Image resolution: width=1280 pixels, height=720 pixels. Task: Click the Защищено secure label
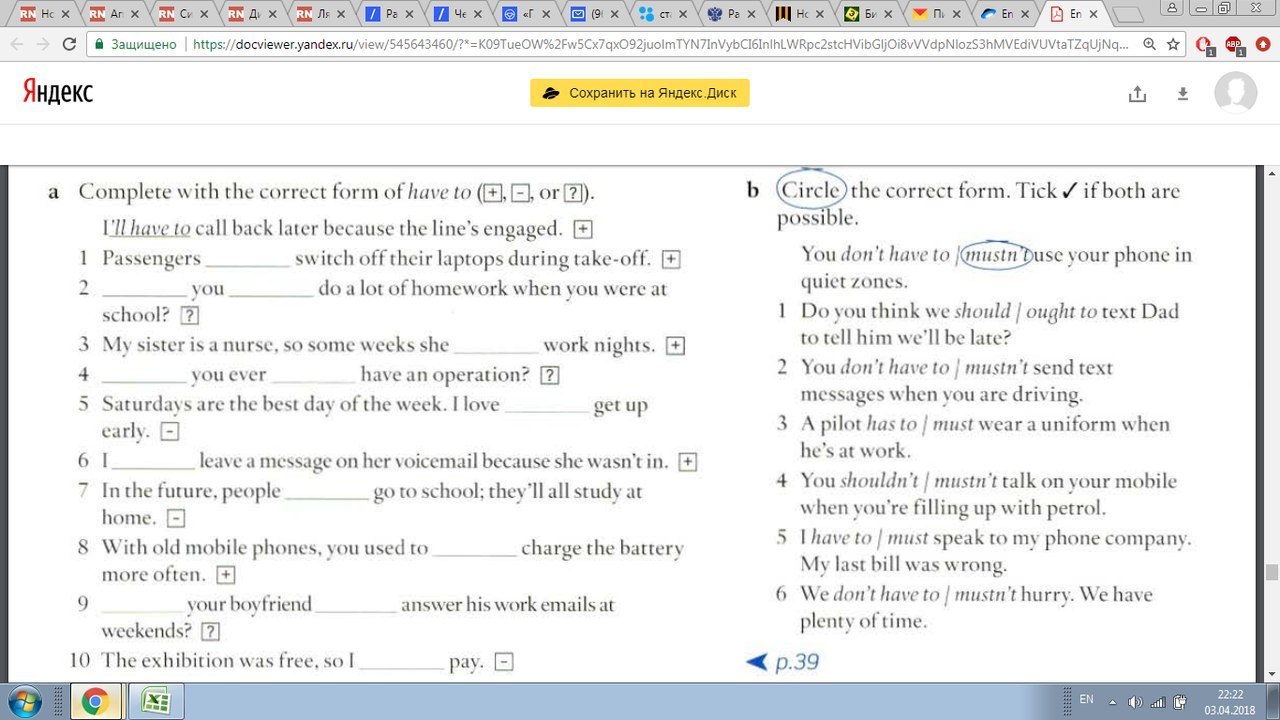tap(142, 45)
